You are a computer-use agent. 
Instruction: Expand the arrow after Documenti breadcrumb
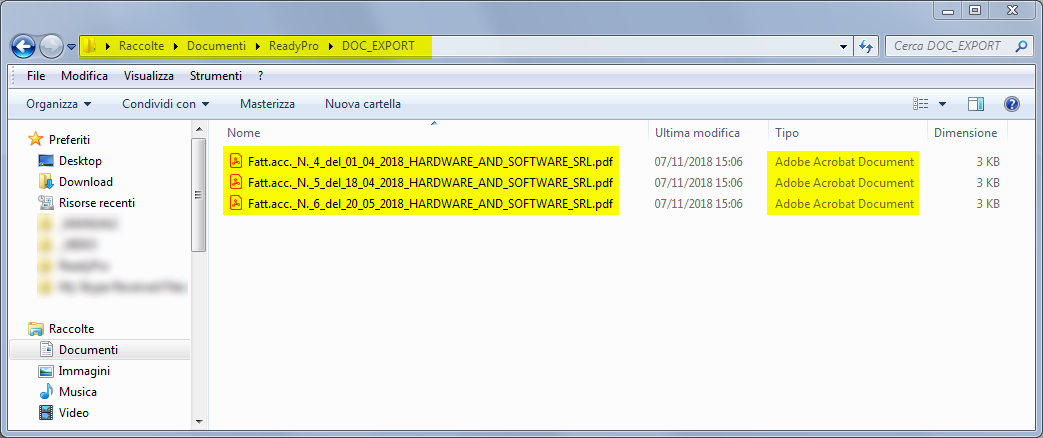tap(258, 47)
